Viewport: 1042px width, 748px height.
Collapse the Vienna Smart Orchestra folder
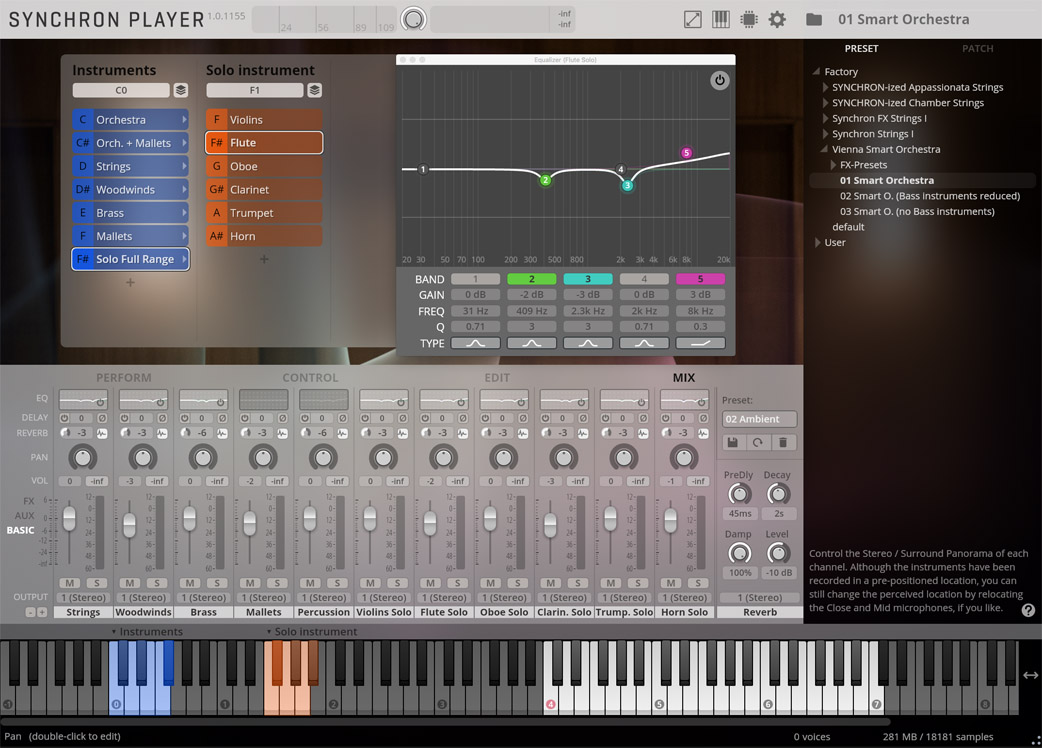825,149
